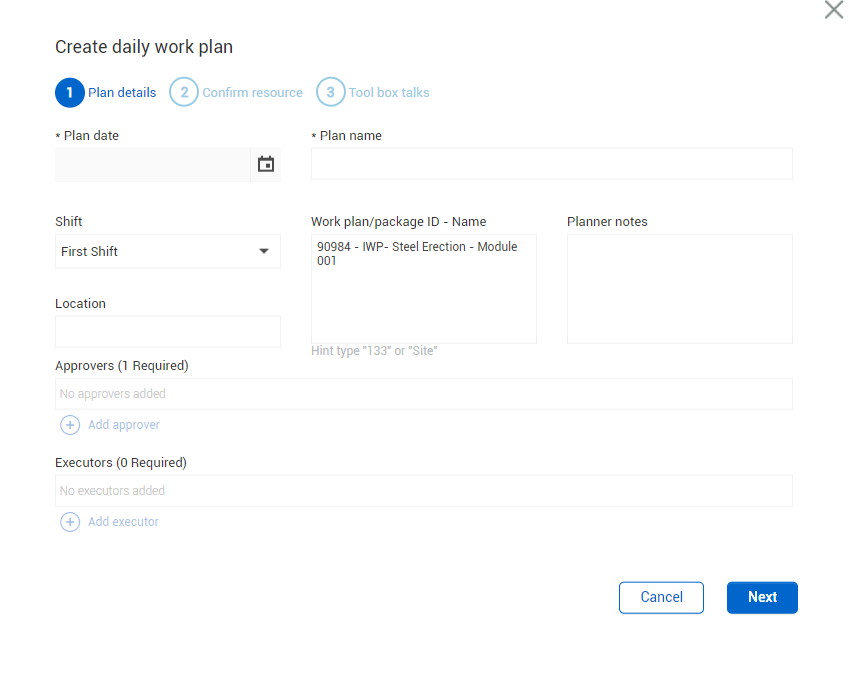The image size is (849, 674).
Task: Select step 1 circle for Plan details
Action: (70, 92)
